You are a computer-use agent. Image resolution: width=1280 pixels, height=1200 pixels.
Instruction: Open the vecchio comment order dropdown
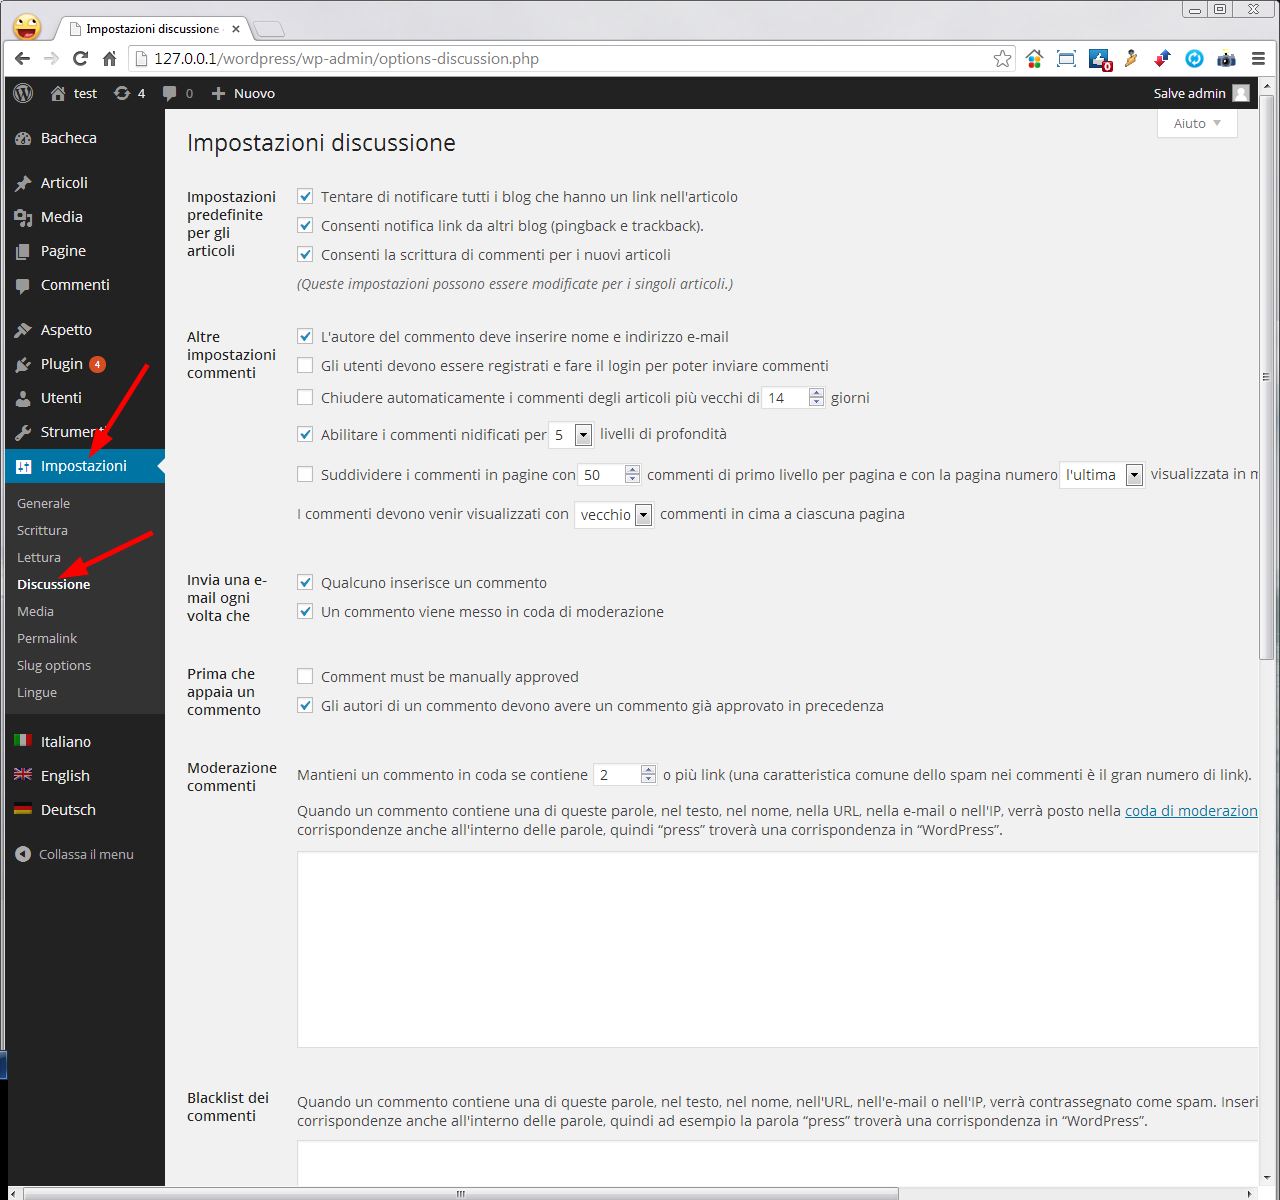pos(614,515)
